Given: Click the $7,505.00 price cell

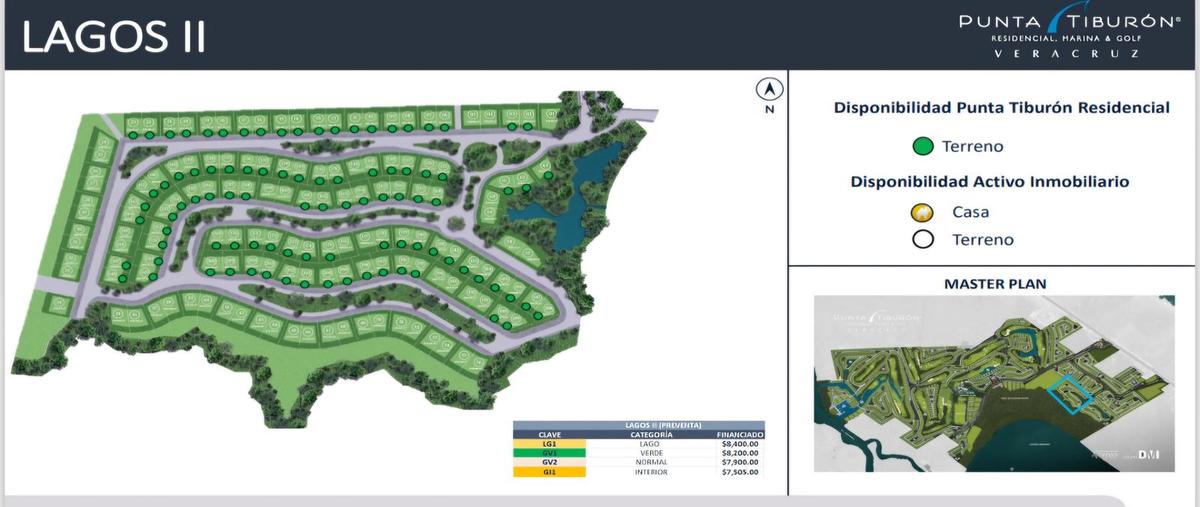Looking at the screenshot, I should [x=740, y=472].
